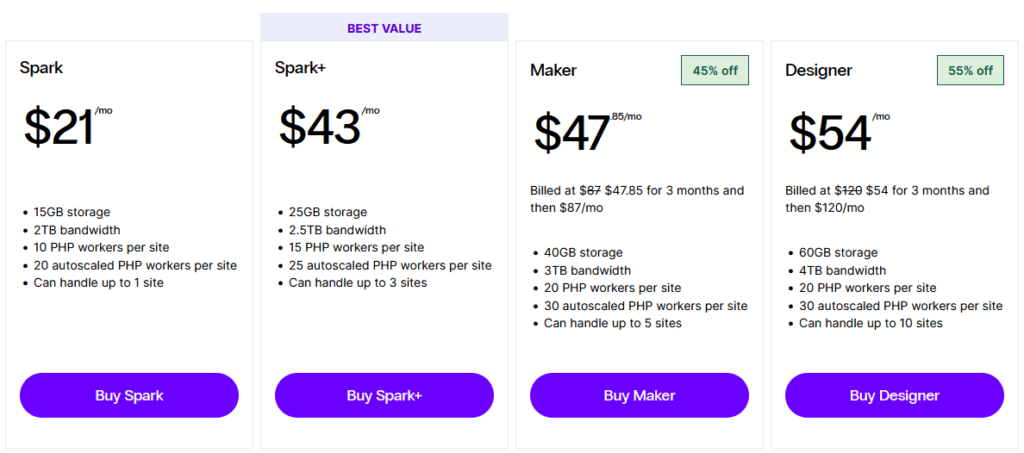Click the Spark plan title
The image size is (1024, 453).
(41, 67)
